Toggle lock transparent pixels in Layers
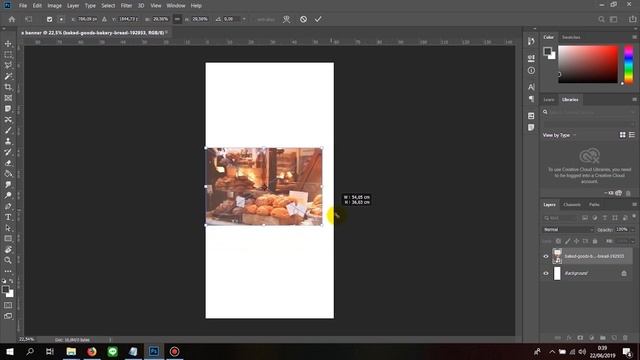The image size is (640, 360). pos(558,241)
